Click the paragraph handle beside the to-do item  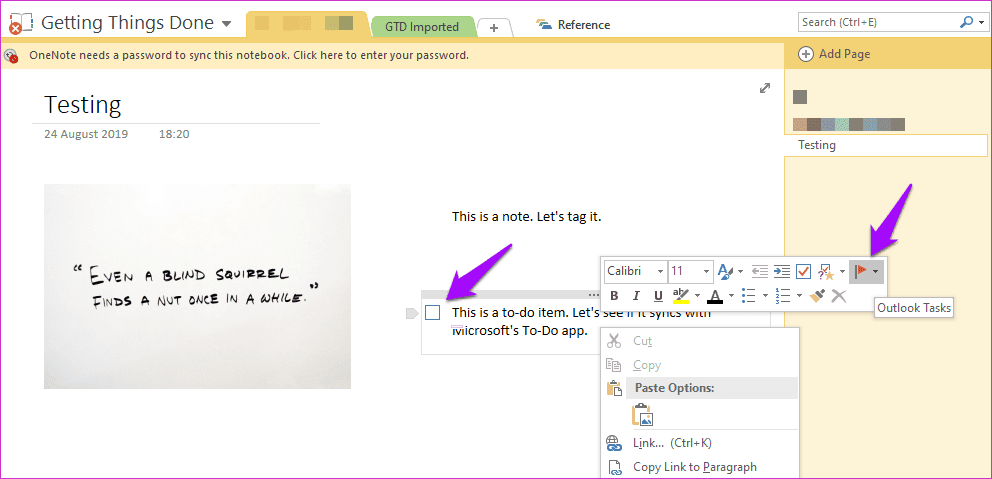click(412, 313)
